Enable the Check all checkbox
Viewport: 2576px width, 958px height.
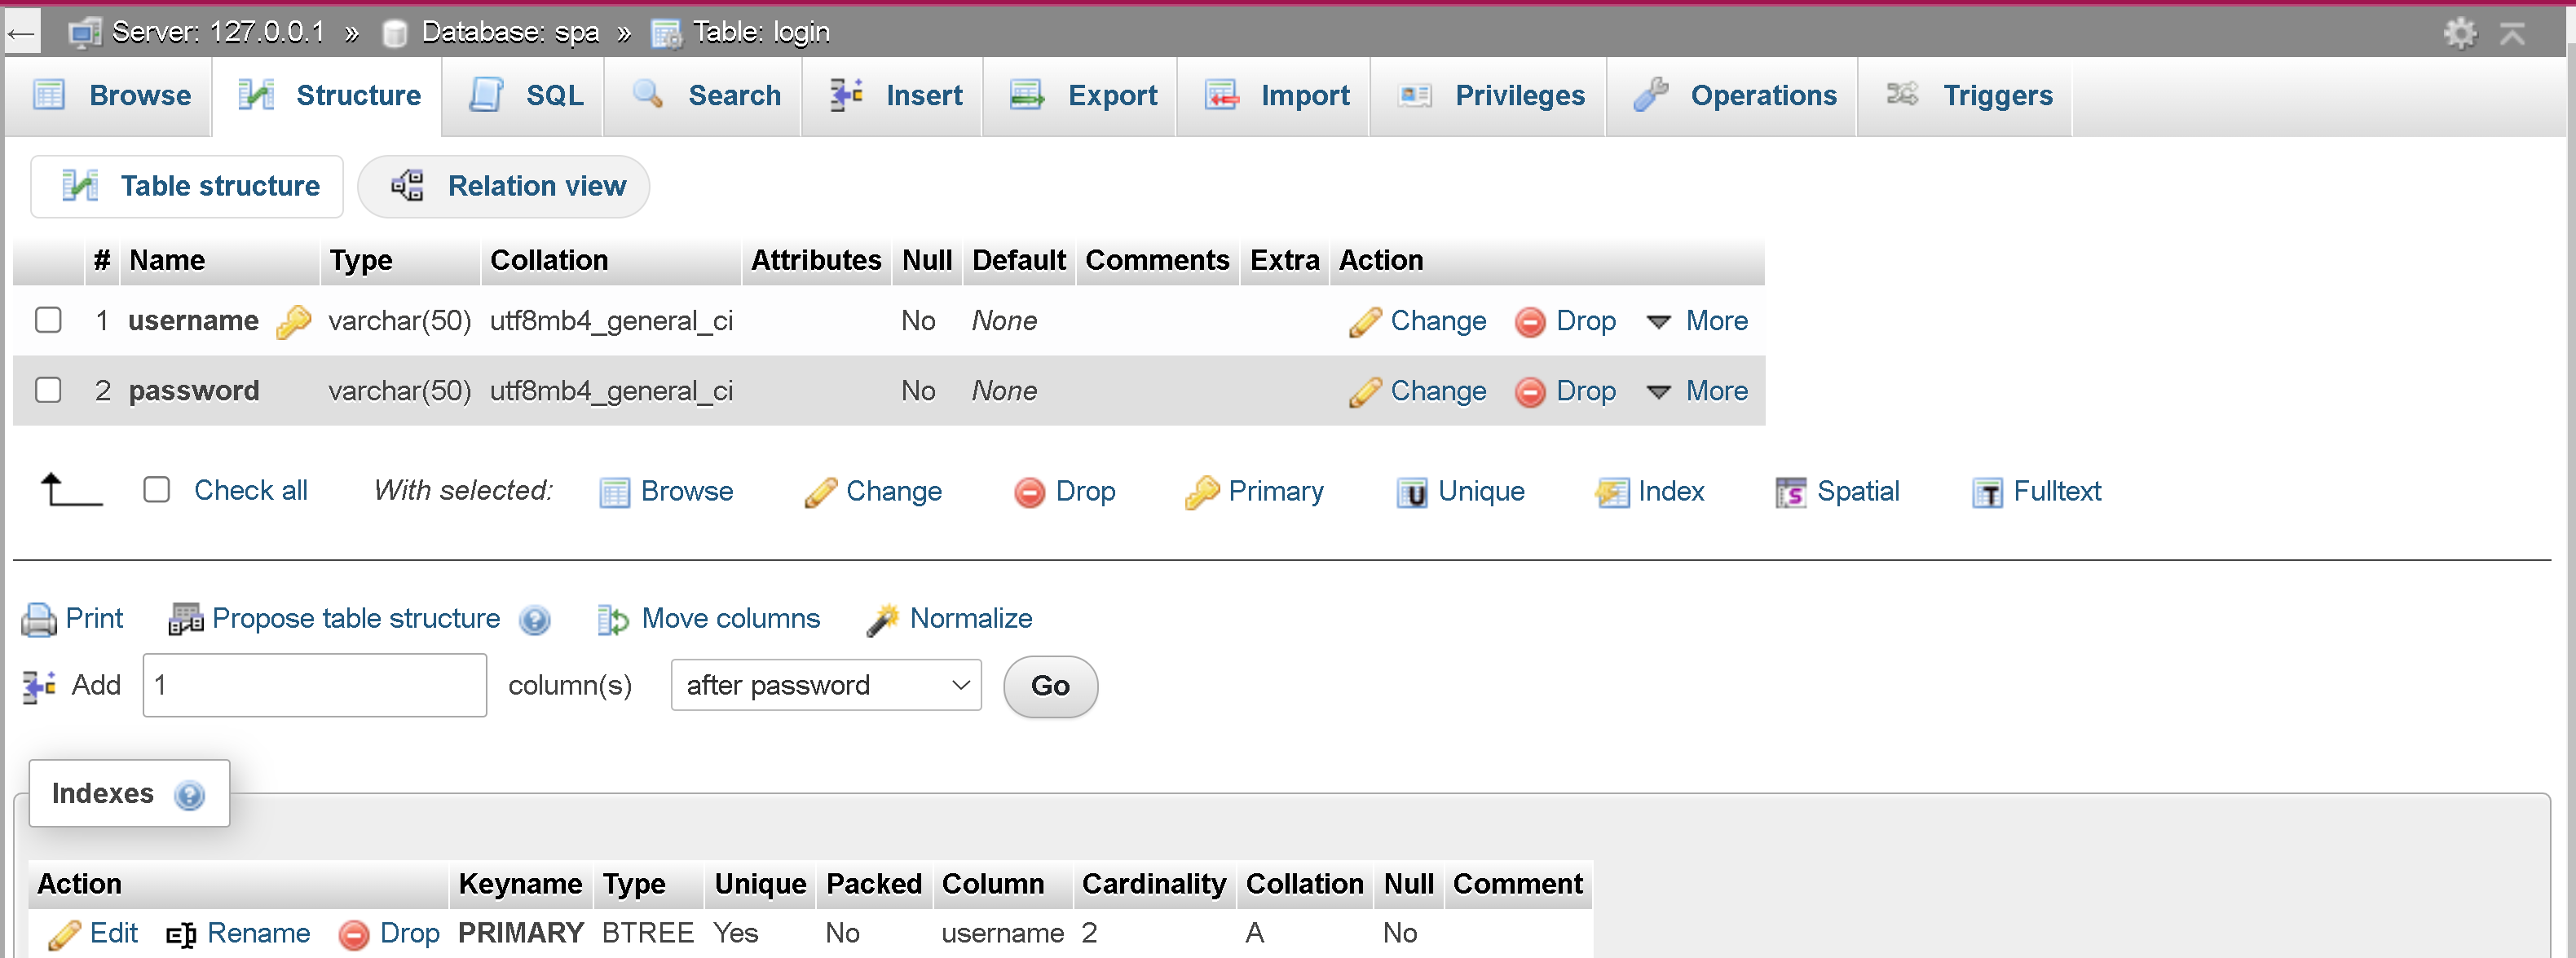point(157,490)
